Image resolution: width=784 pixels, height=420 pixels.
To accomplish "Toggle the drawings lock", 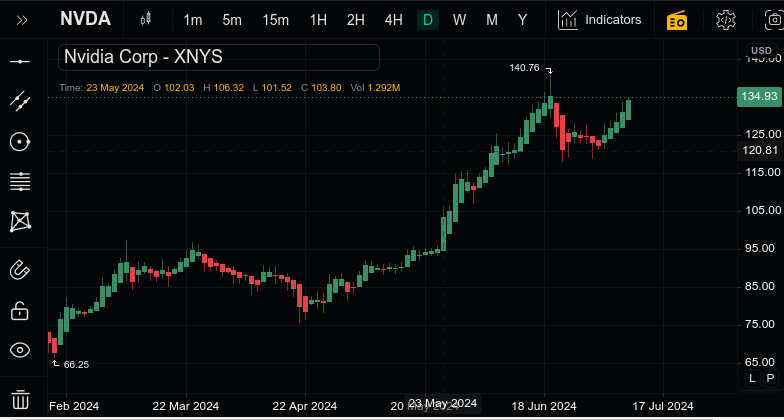I will point(20,310).
